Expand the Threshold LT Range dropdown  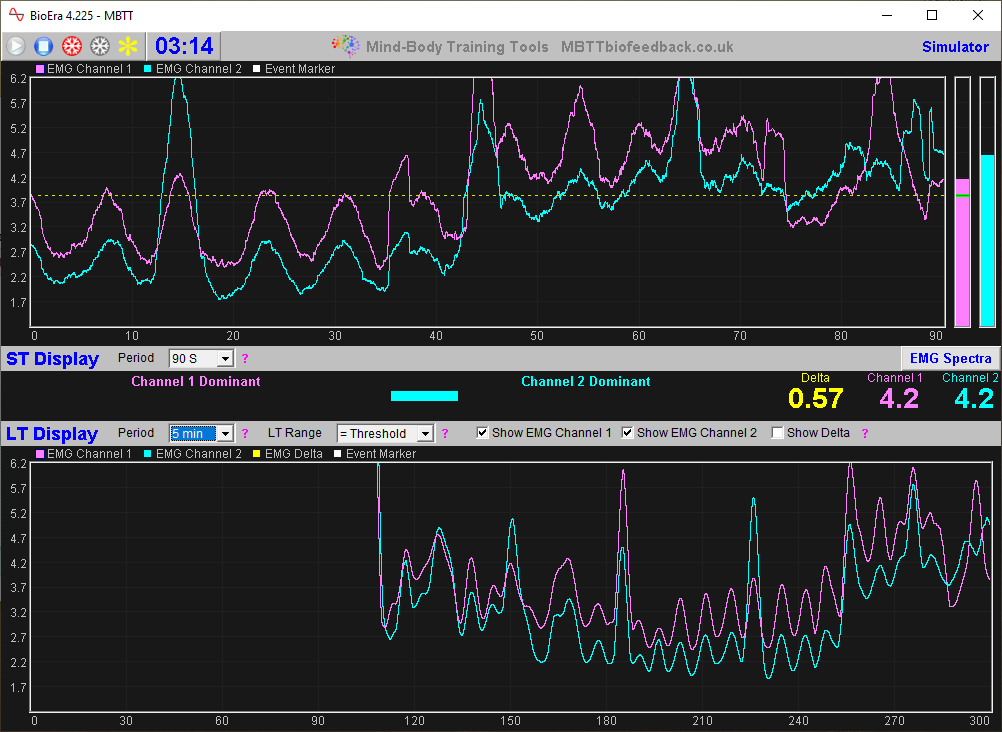tap(424, 432)
